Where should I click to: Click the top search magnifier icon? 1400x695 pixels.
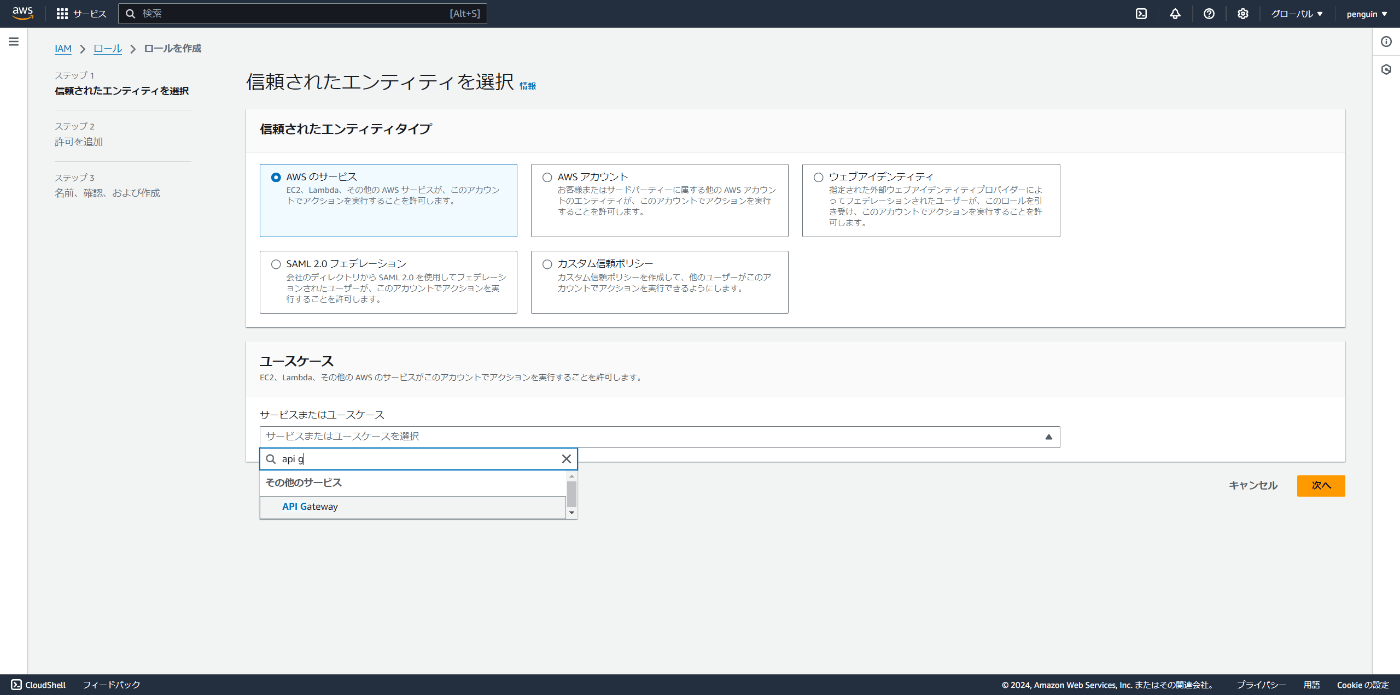click(x=131, y=14)
